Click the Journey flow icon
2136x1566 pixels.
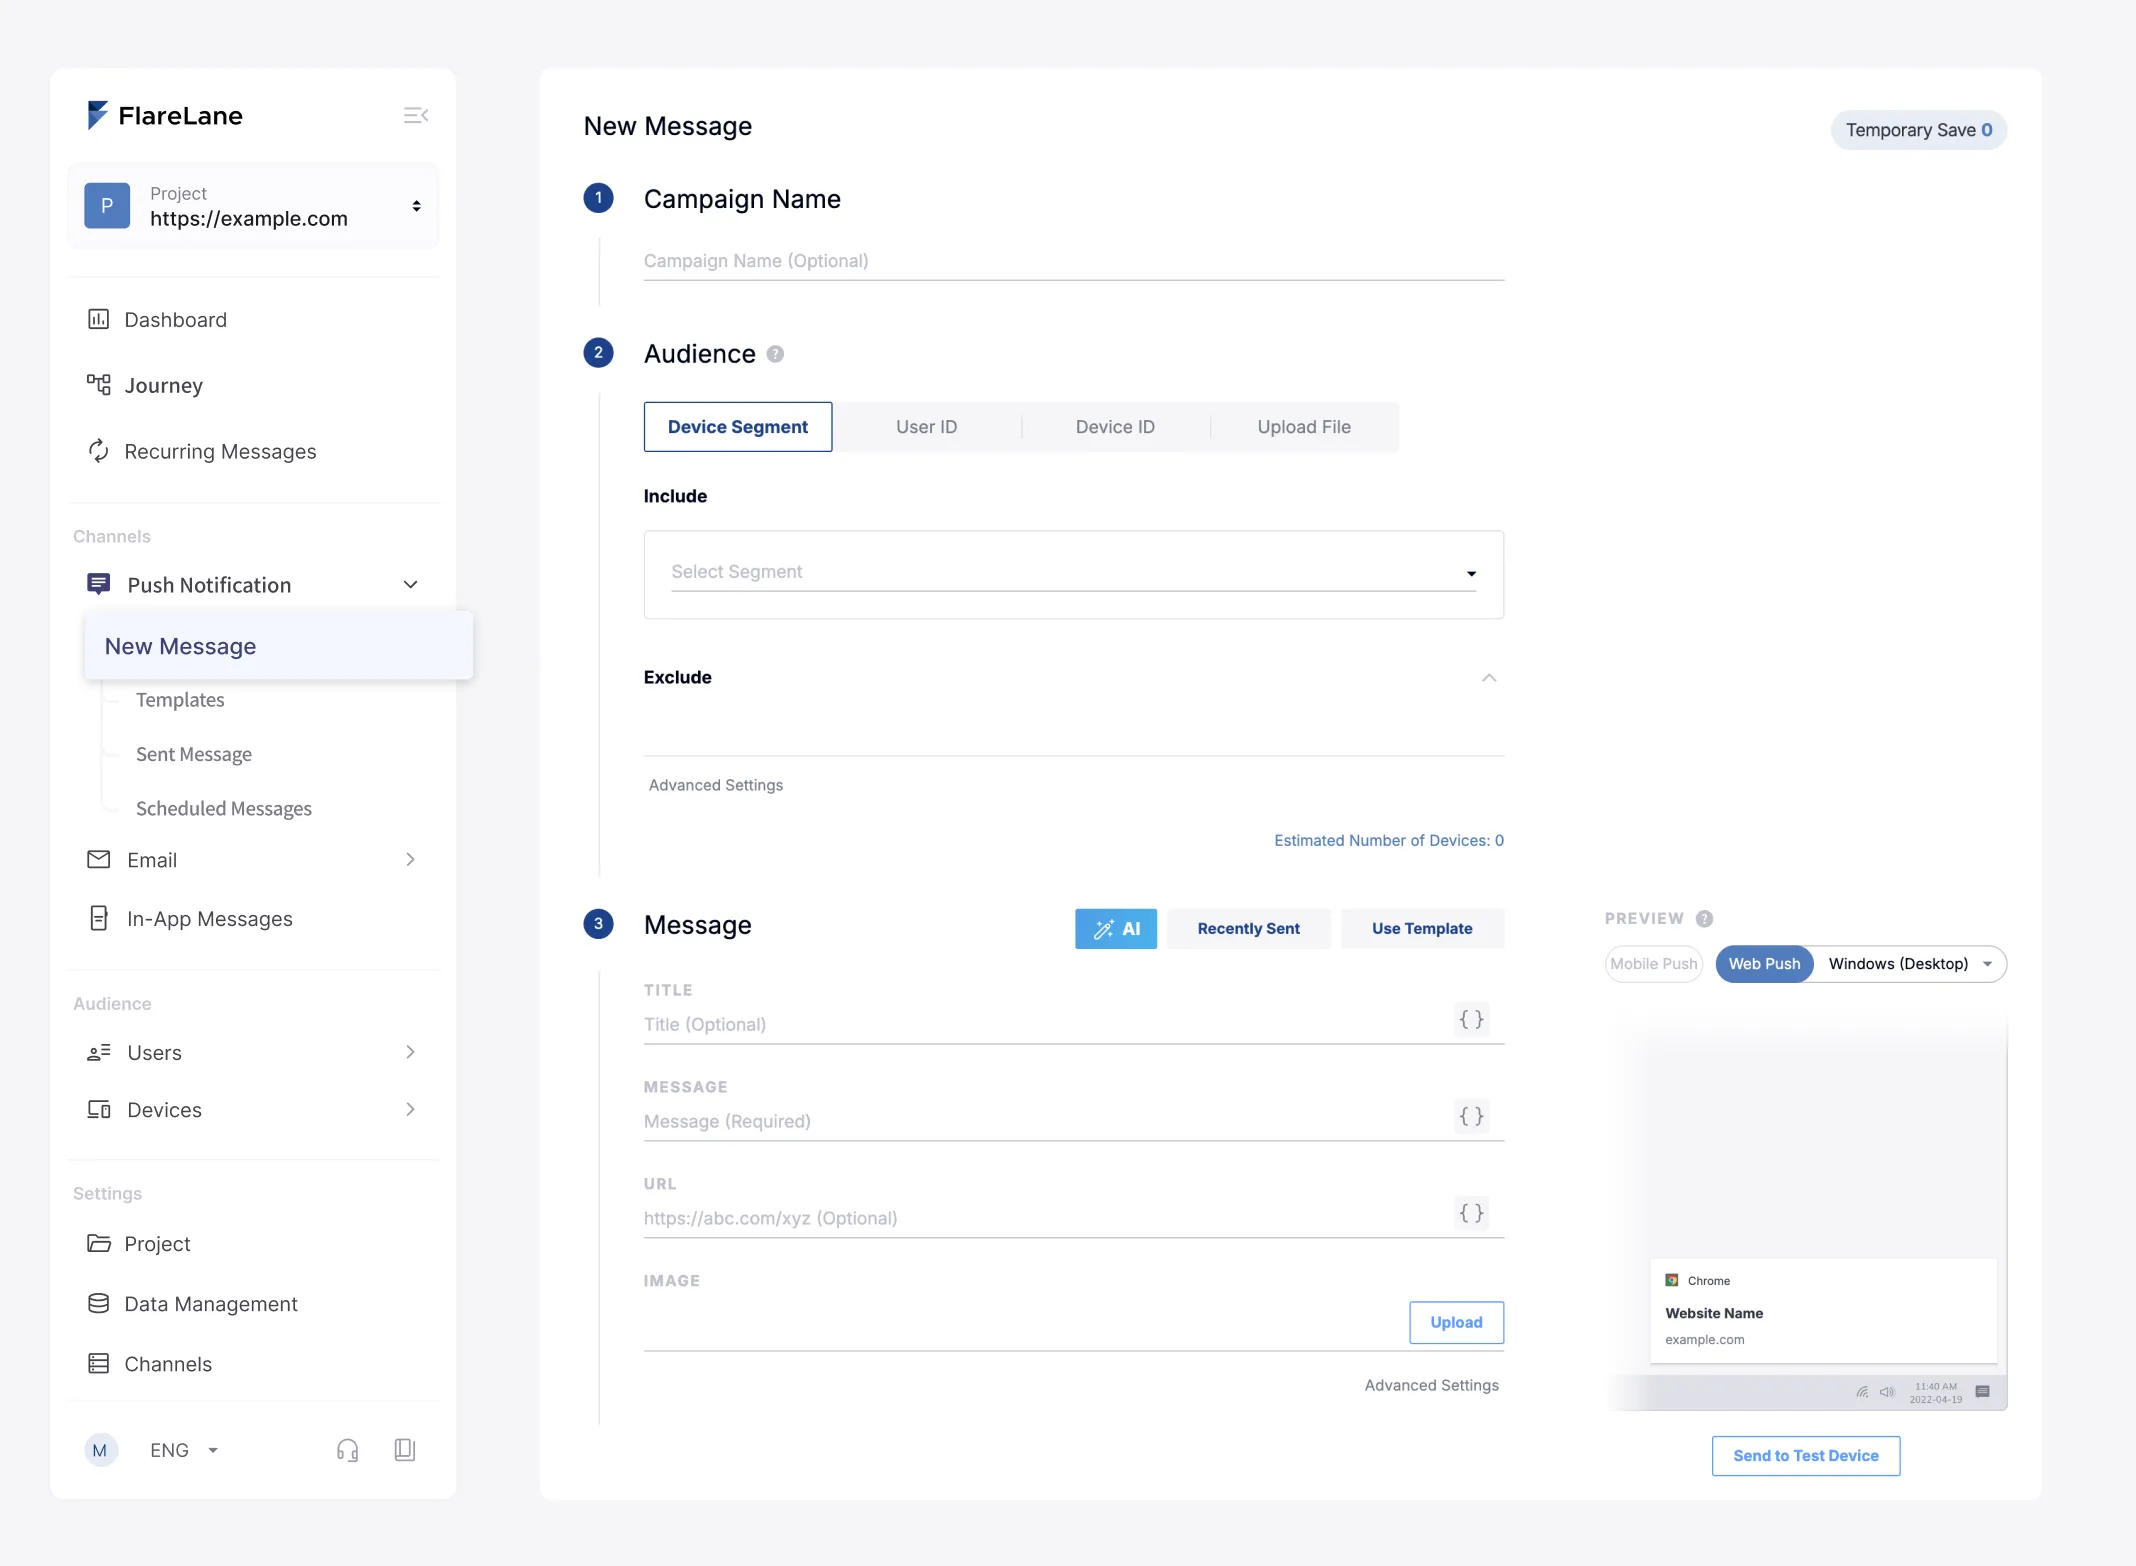coord(98,385)
